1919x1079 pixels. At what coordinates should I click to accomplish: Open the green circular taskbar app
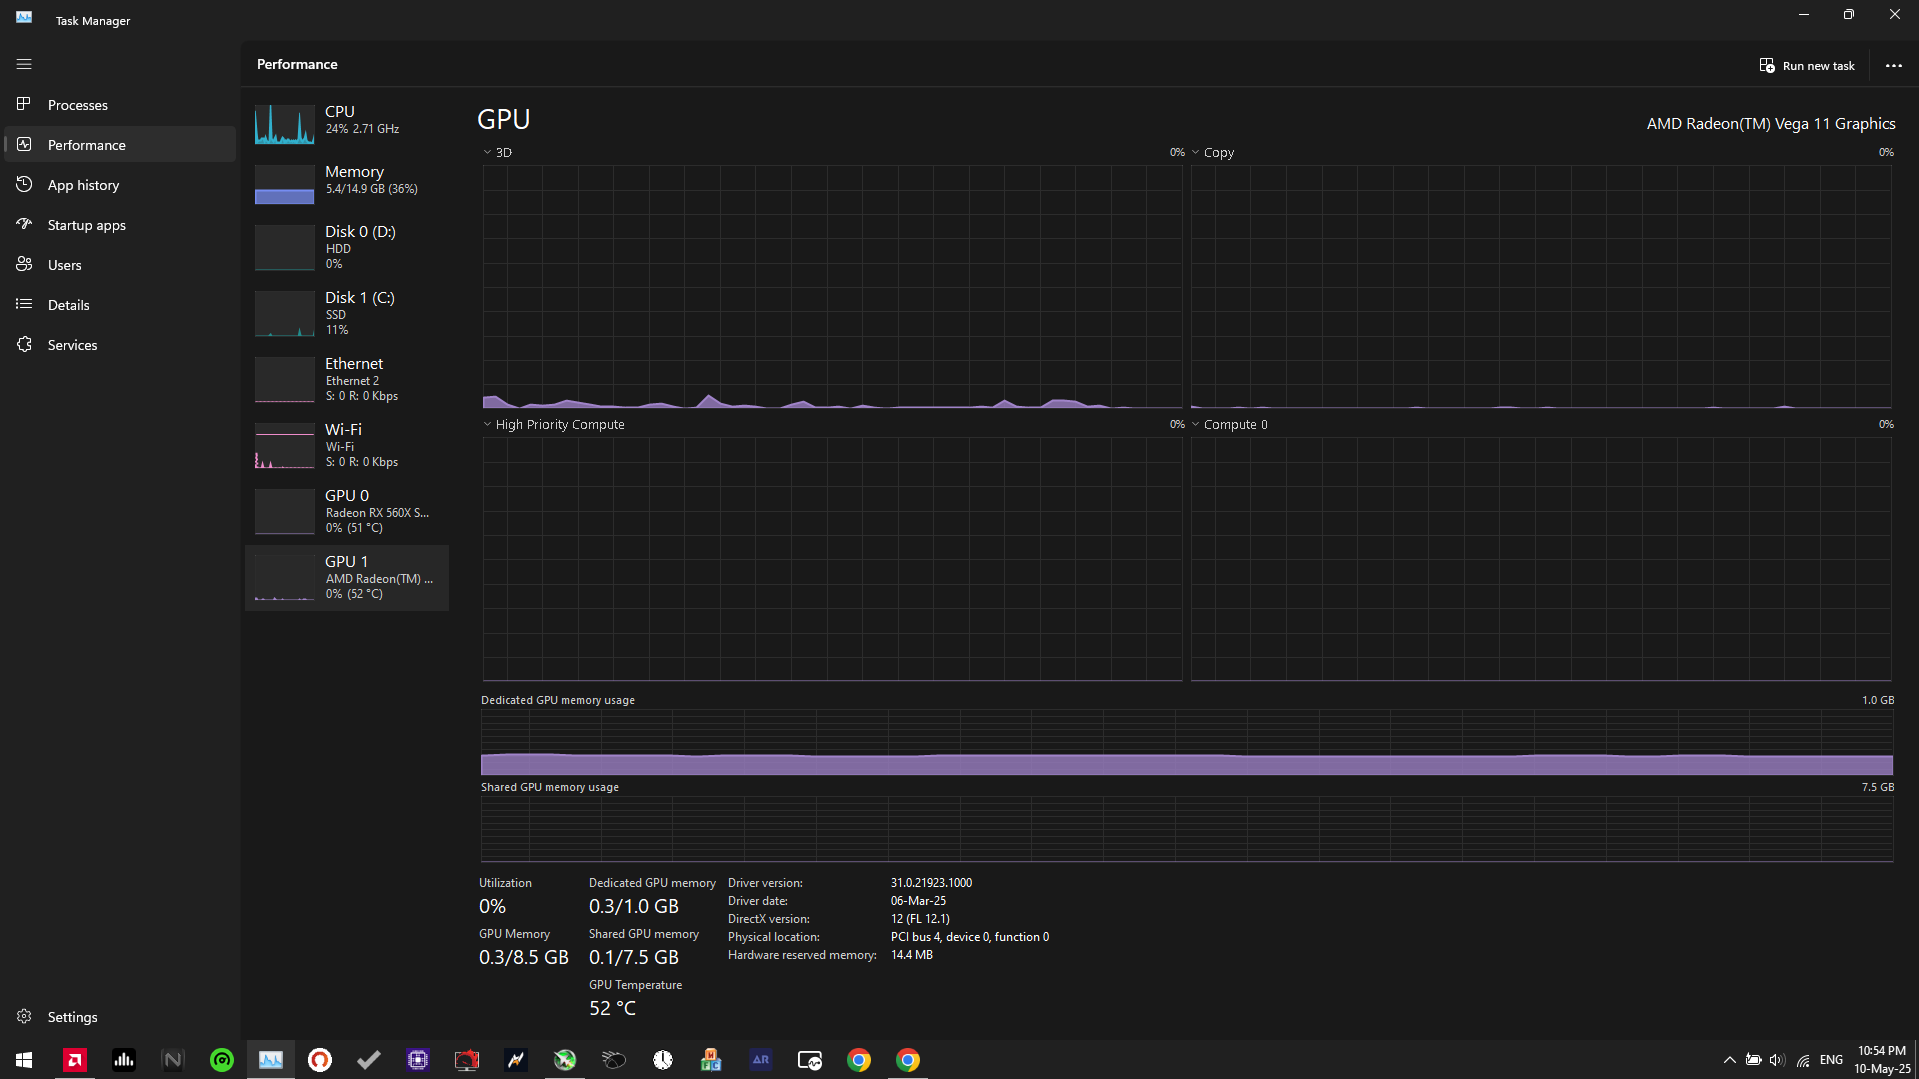222,1060
